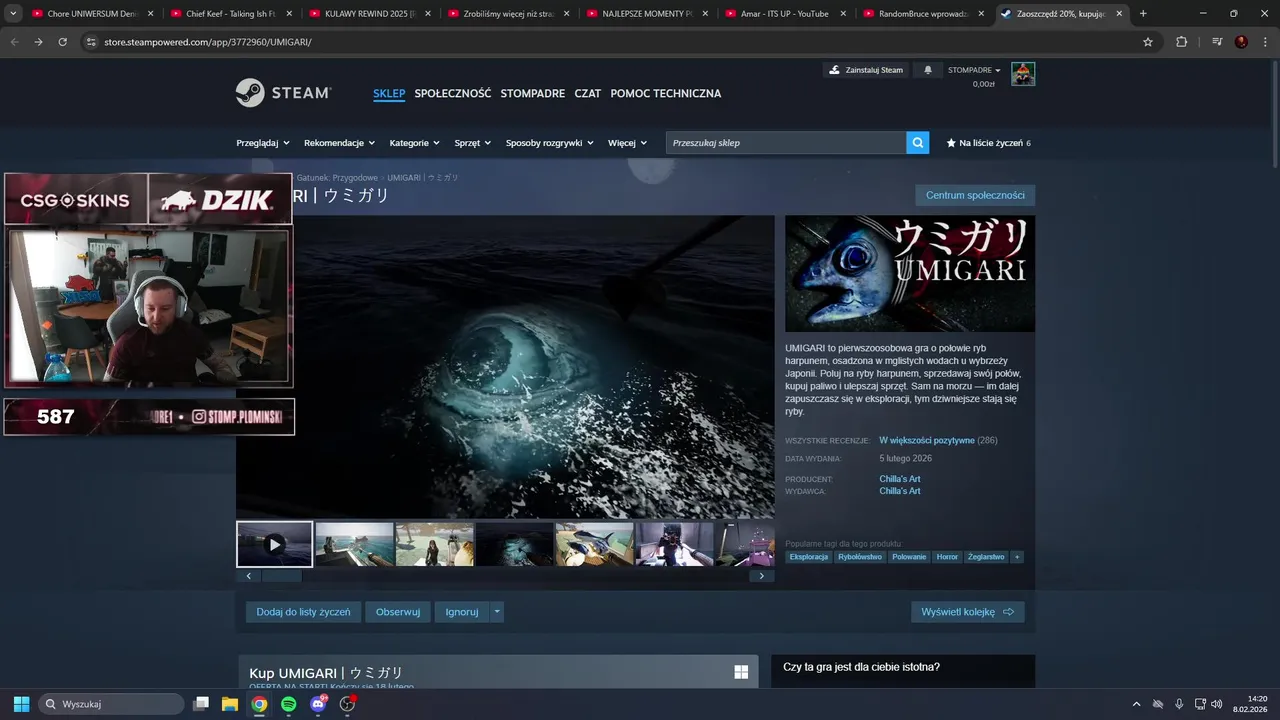Expand the Więcej dropdown
This screenshot has width=1280, height=720.
pyautogui.click(x=627, y=143)
